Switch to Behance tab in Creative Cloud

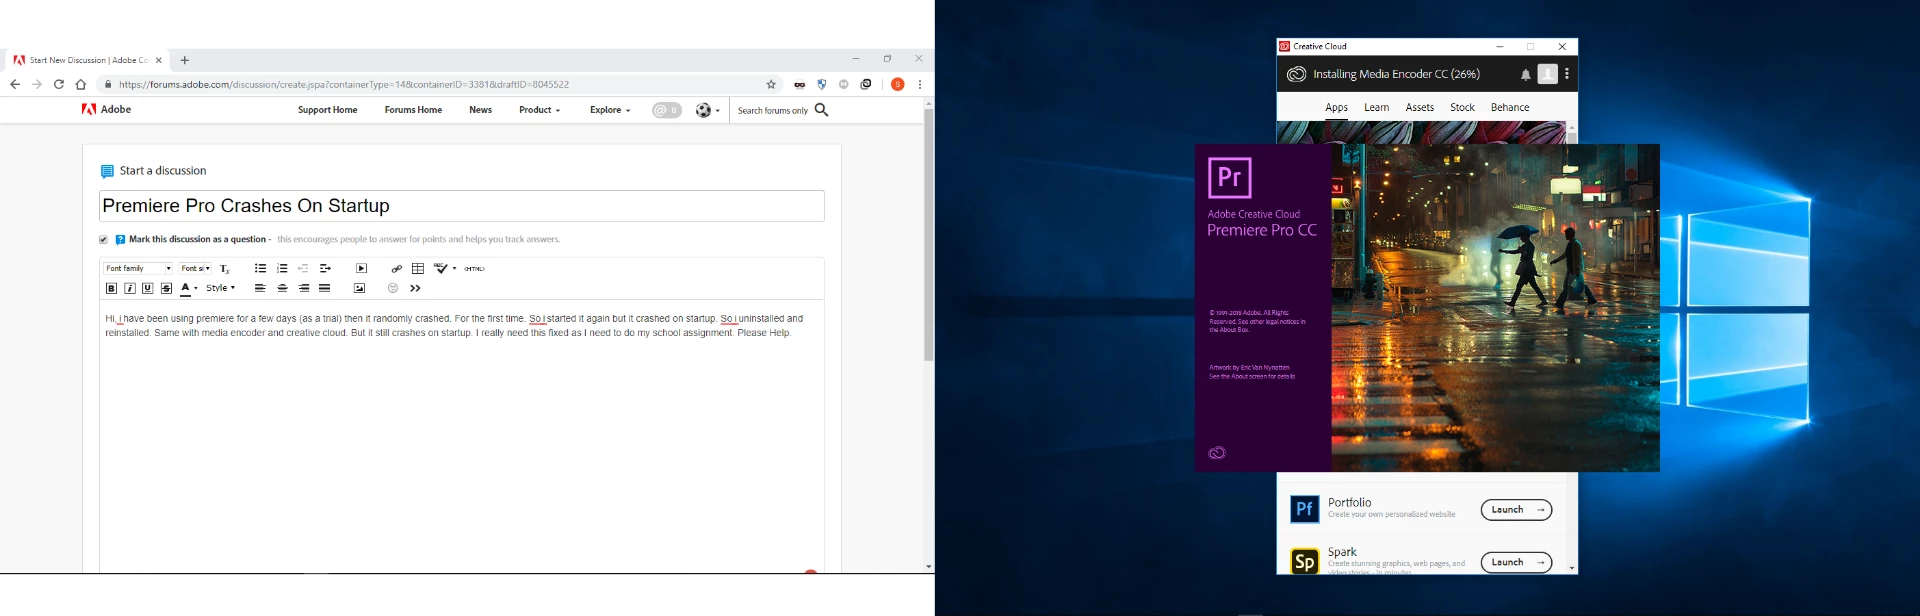click(1510, 108)
